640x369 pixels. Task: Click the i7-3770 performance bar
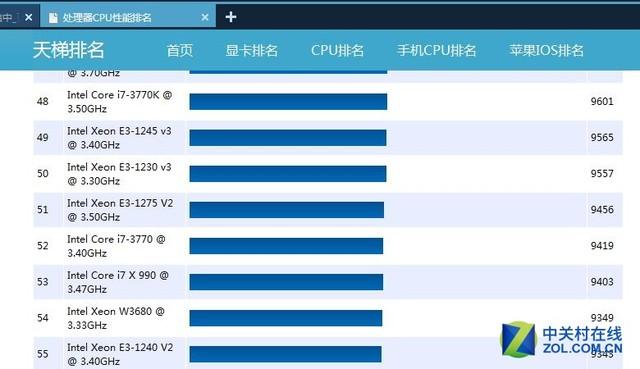click(x=286, y=246)
